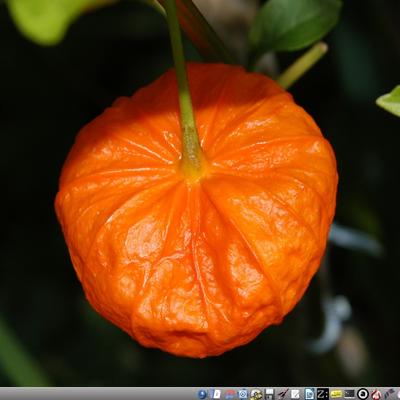Launch the red and black pen-stroke icon
400x400 pixels.
tap(283, 394)
